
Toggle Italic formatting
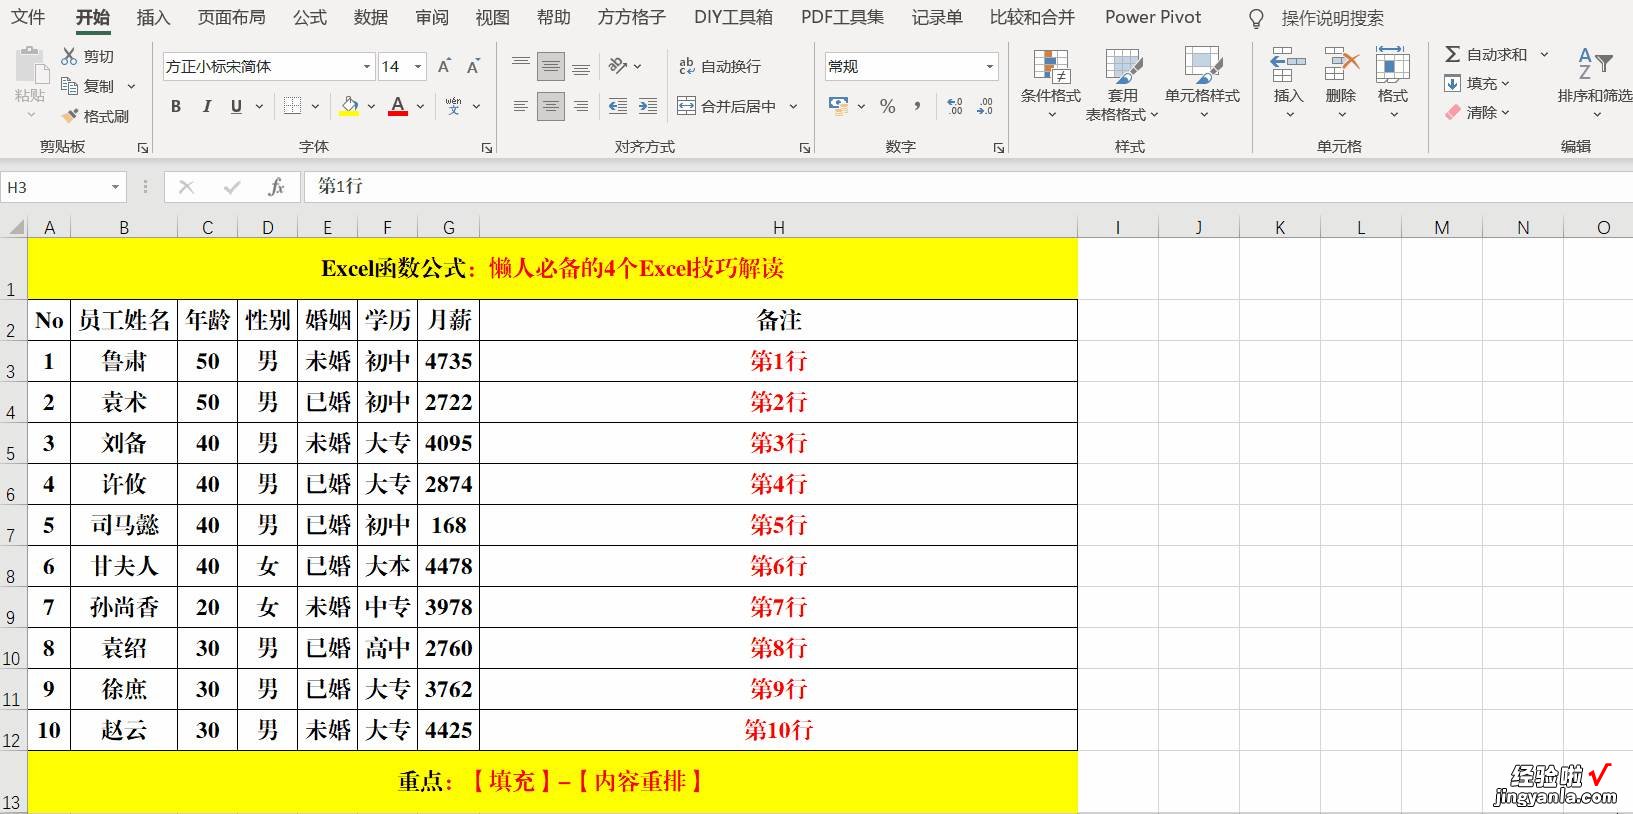click(x=206, y=106)
